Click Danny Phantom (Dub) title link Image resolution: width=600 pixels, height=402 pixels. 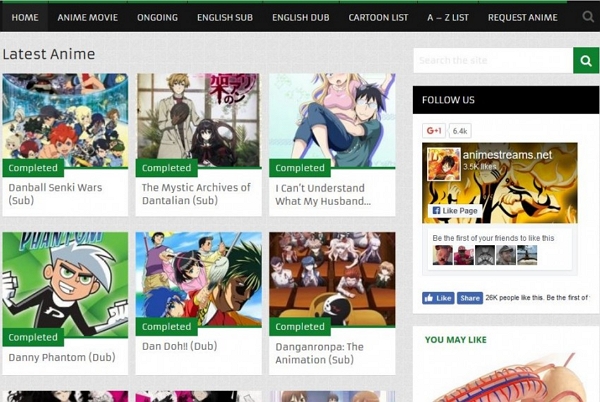(62, 357)
